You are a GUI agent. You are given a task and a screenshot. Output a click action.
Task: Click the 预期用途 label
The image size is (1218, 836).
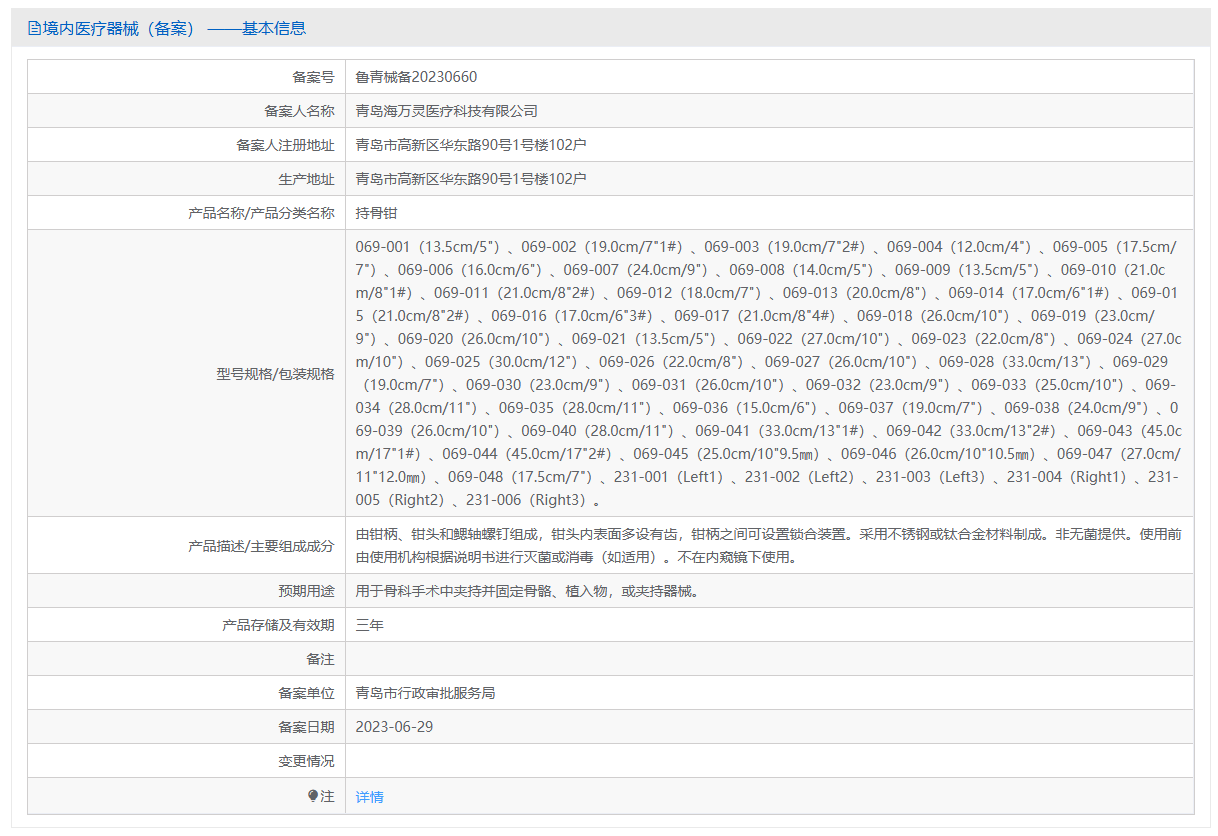(306, 591)
